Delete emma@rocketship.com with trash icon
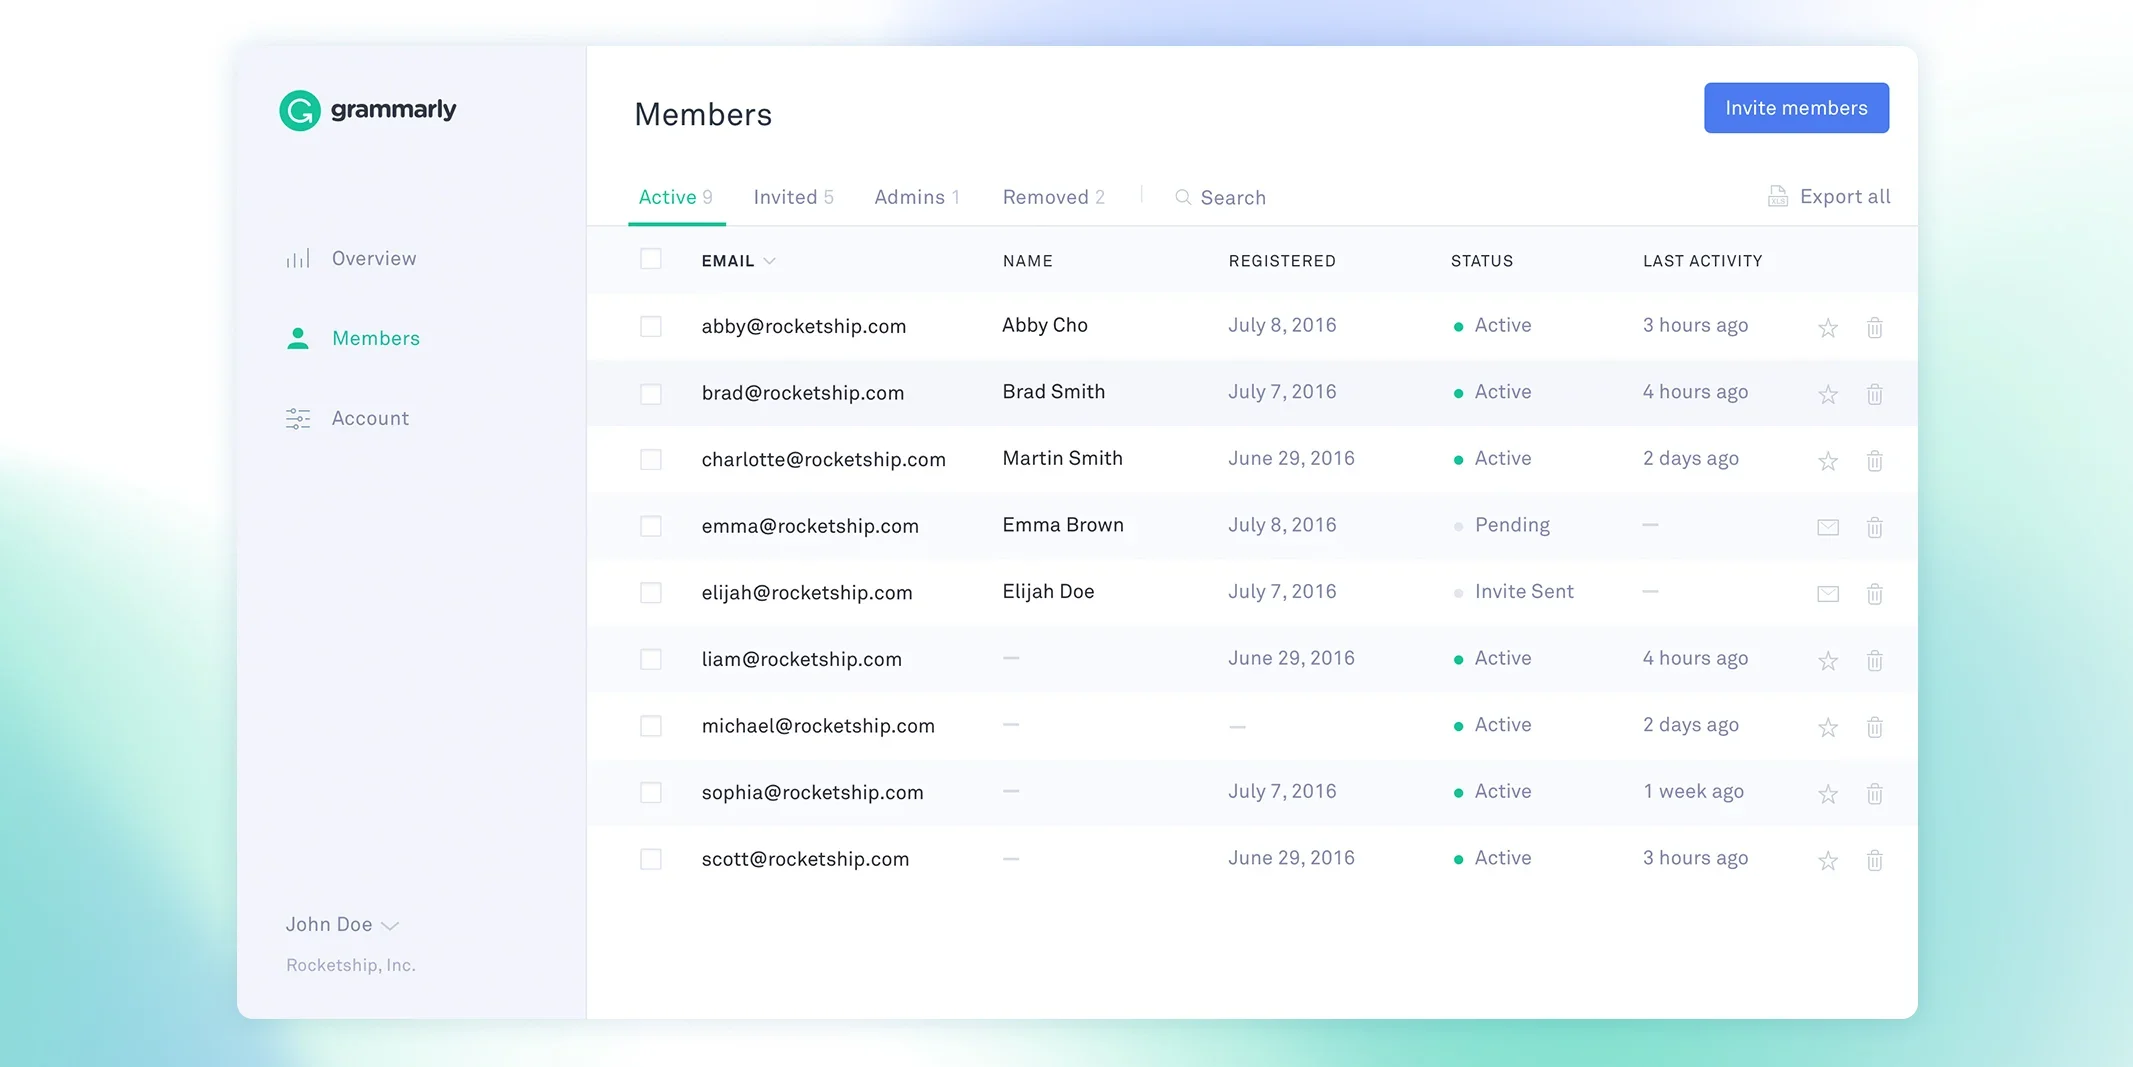Screen dimensions: 2133x1067 click(x=1875, y=527)
